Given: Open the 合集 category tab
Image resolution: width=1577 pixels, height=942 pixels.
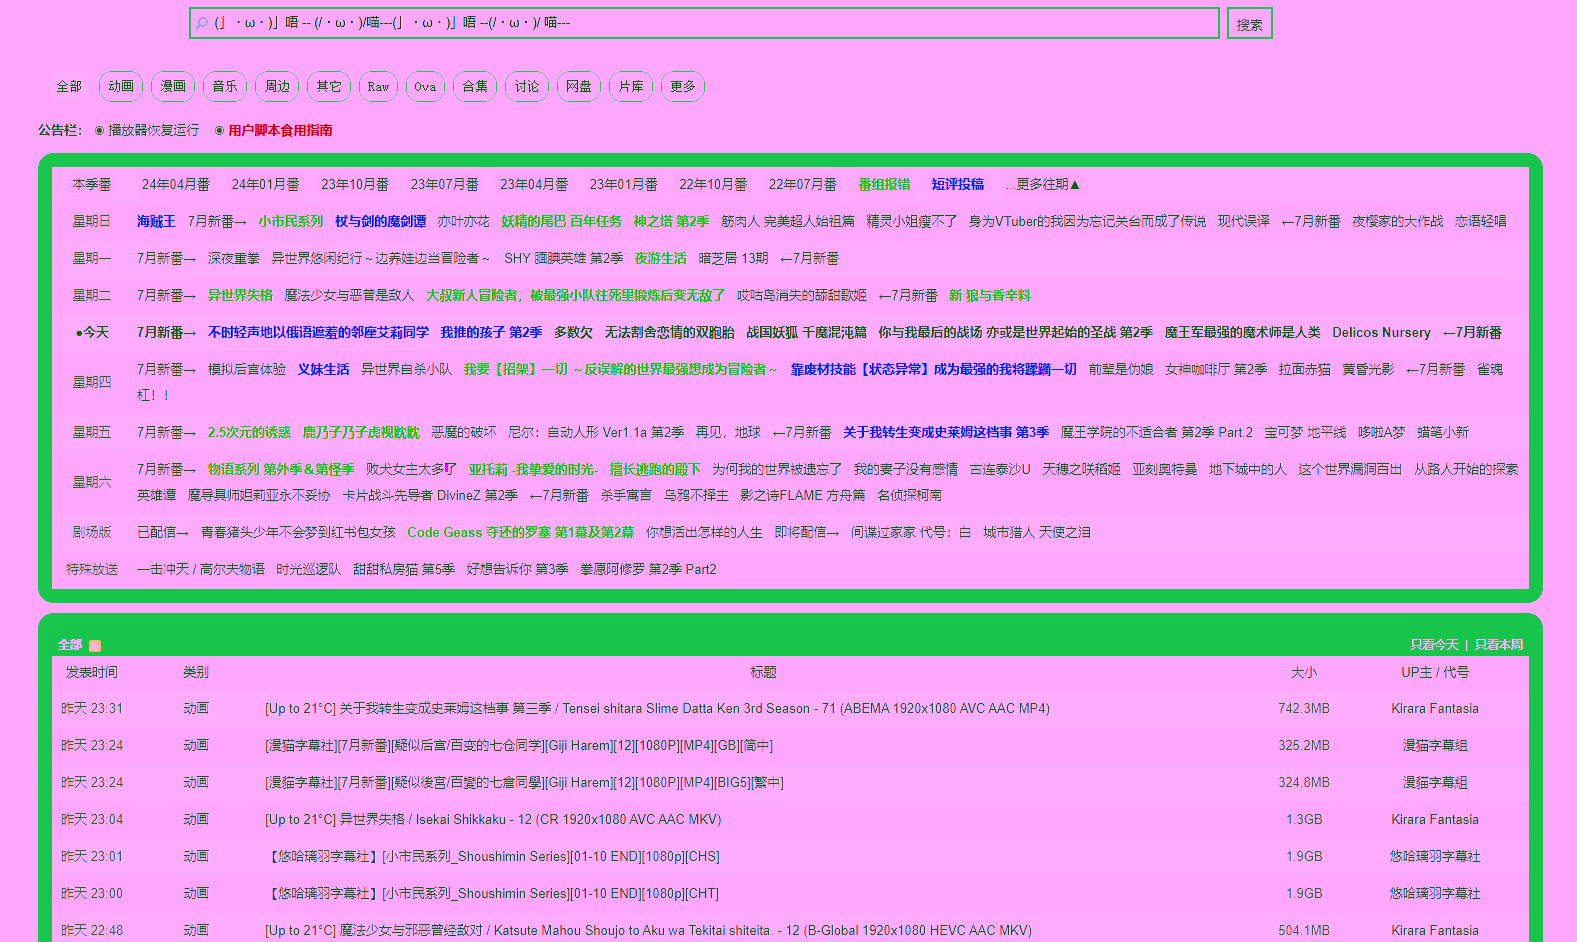Looking at the screenshot, I should (475, 87).
